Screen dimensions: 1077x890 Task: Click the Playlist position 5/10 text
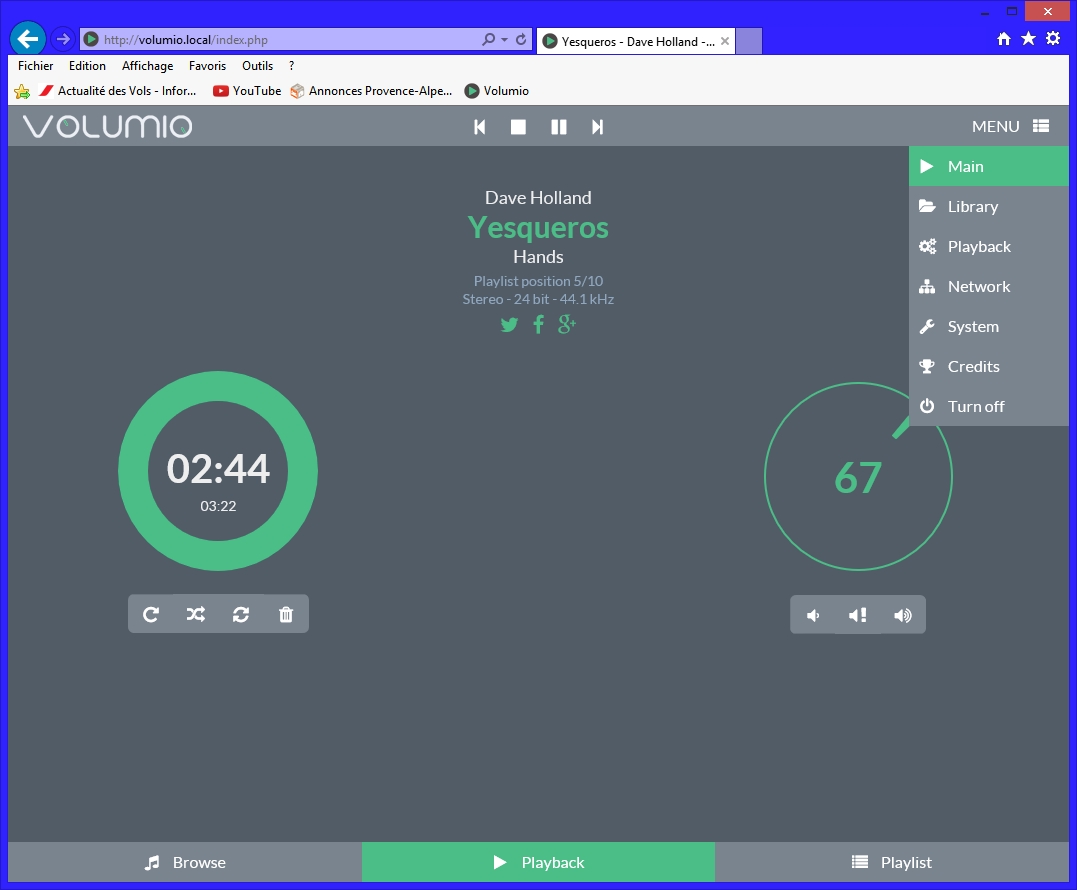(x=538, y=281)
